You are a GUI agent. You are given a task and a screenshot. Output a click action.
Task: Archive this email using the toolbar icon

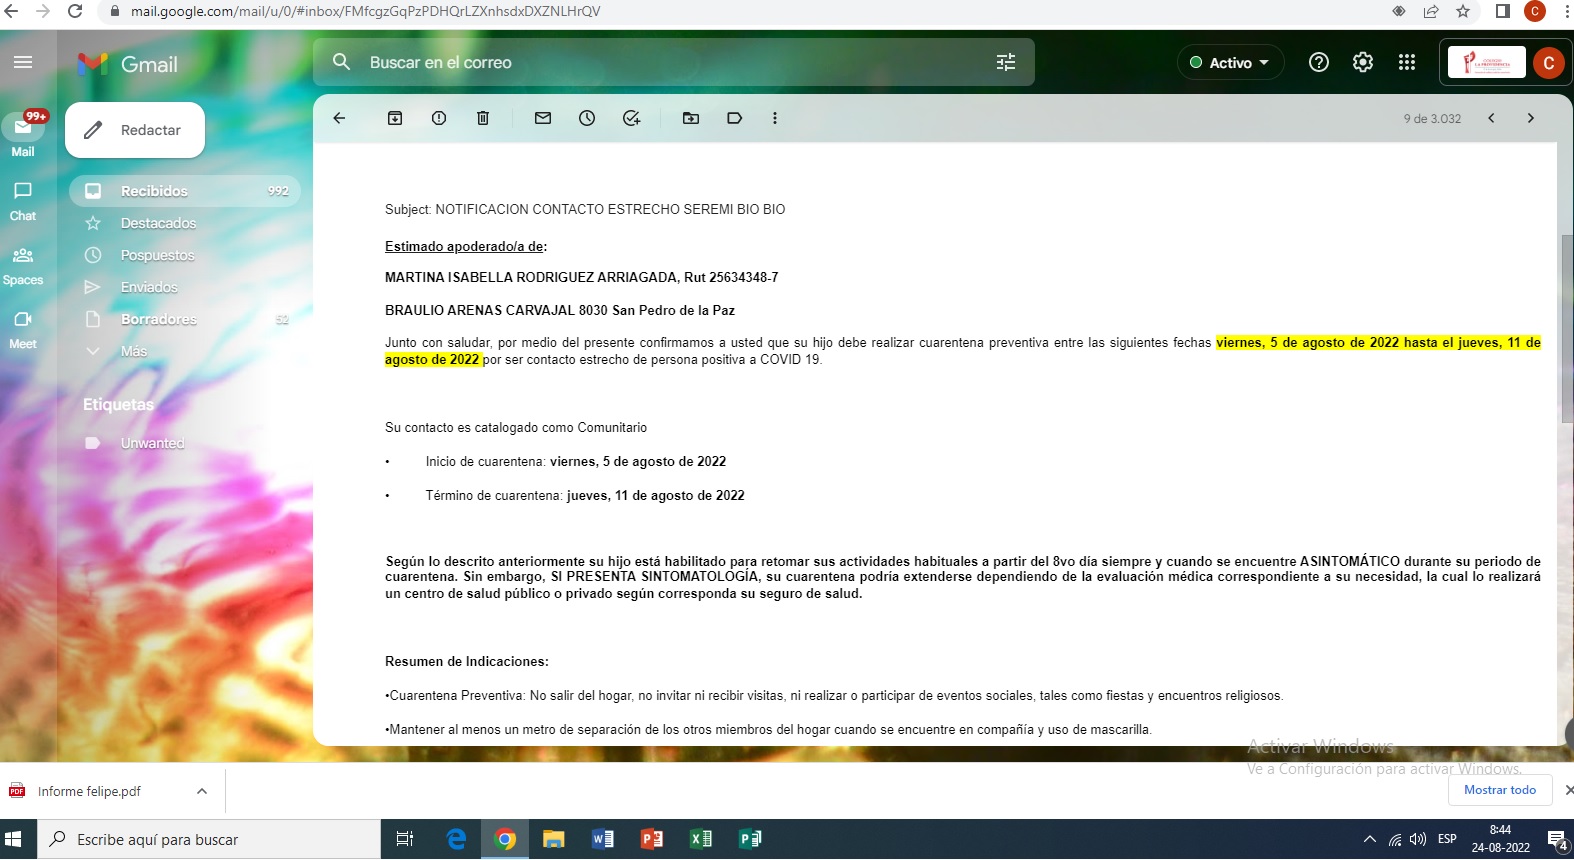395,118
